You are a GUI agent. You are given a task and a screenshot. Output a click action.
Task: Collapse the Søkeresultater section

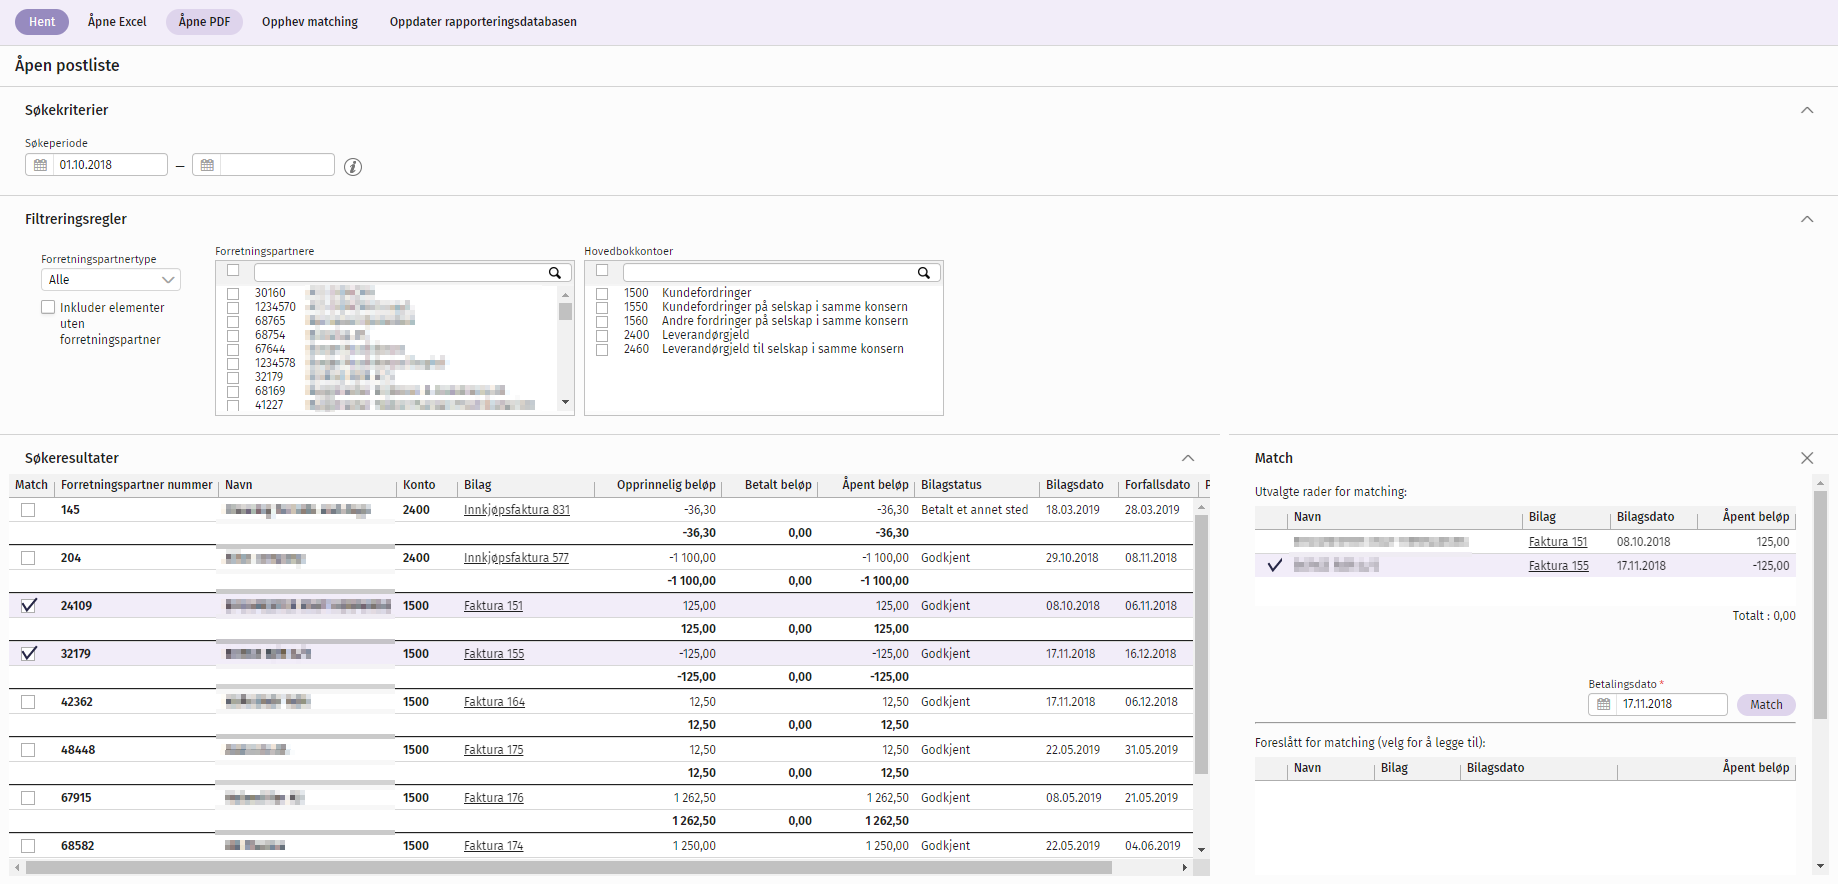(x=1188, y=458)
